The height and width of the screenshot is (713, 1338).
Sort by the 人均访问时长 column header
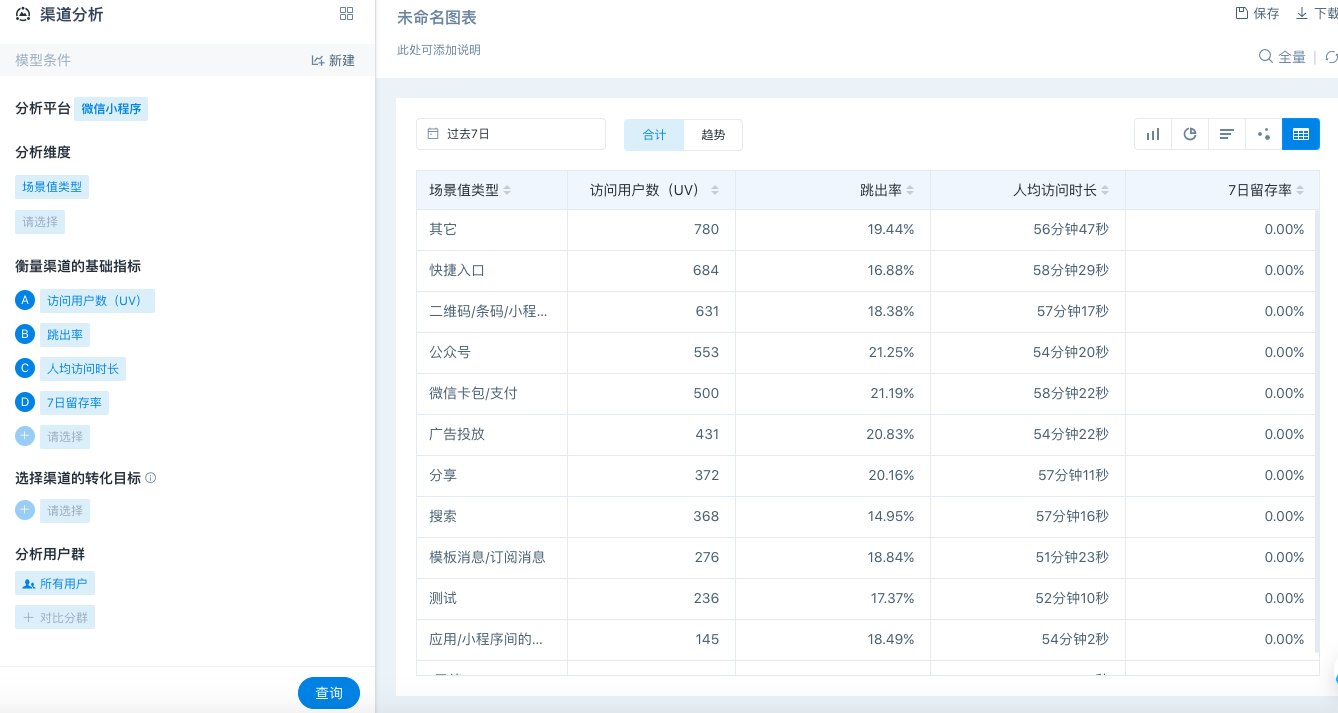(1028, 190)
